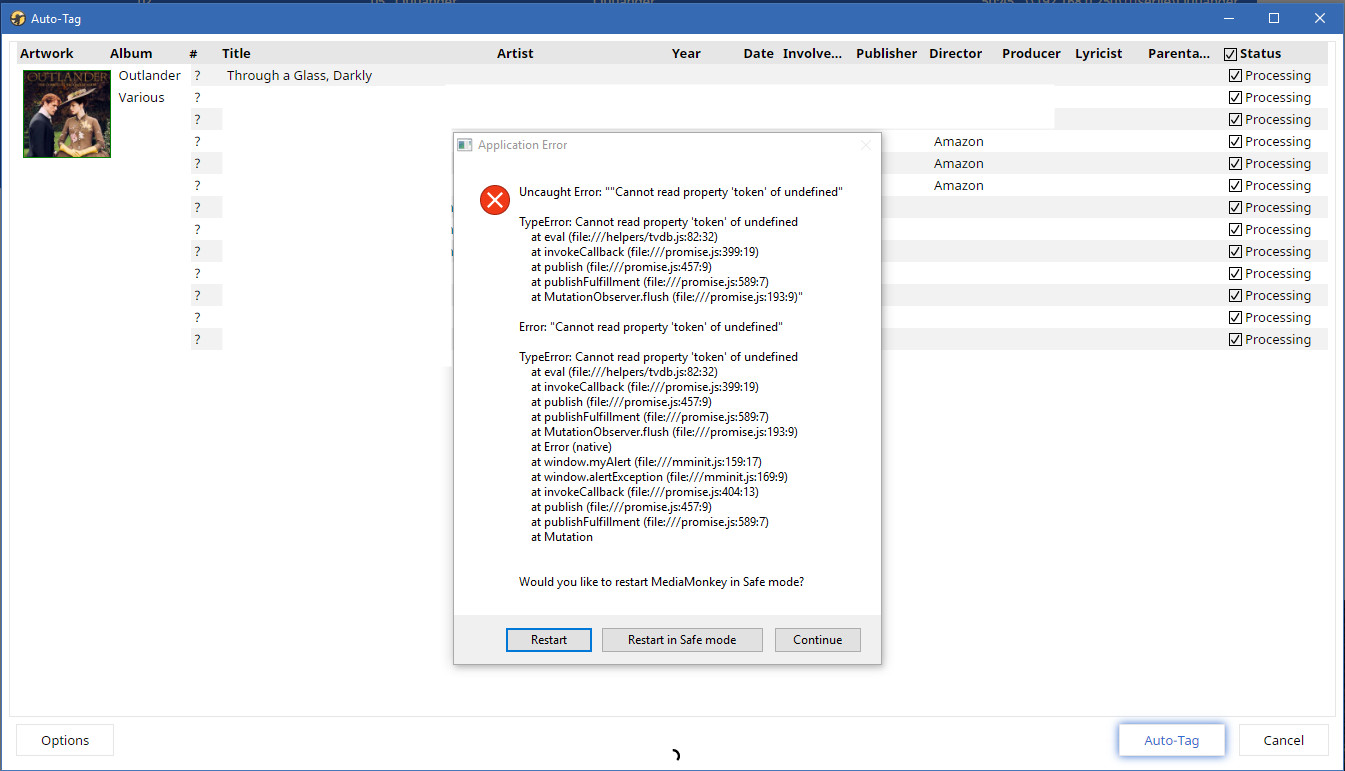
Task: Maximize the Auto-Tag window
Action: click(1273, 18)
